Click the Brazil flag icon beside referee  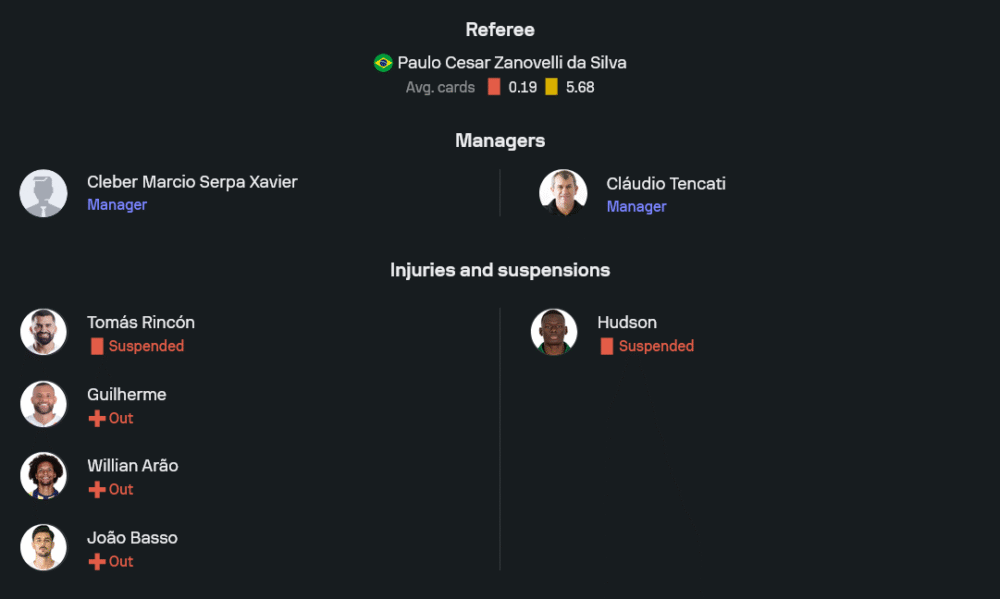[383, 63]
